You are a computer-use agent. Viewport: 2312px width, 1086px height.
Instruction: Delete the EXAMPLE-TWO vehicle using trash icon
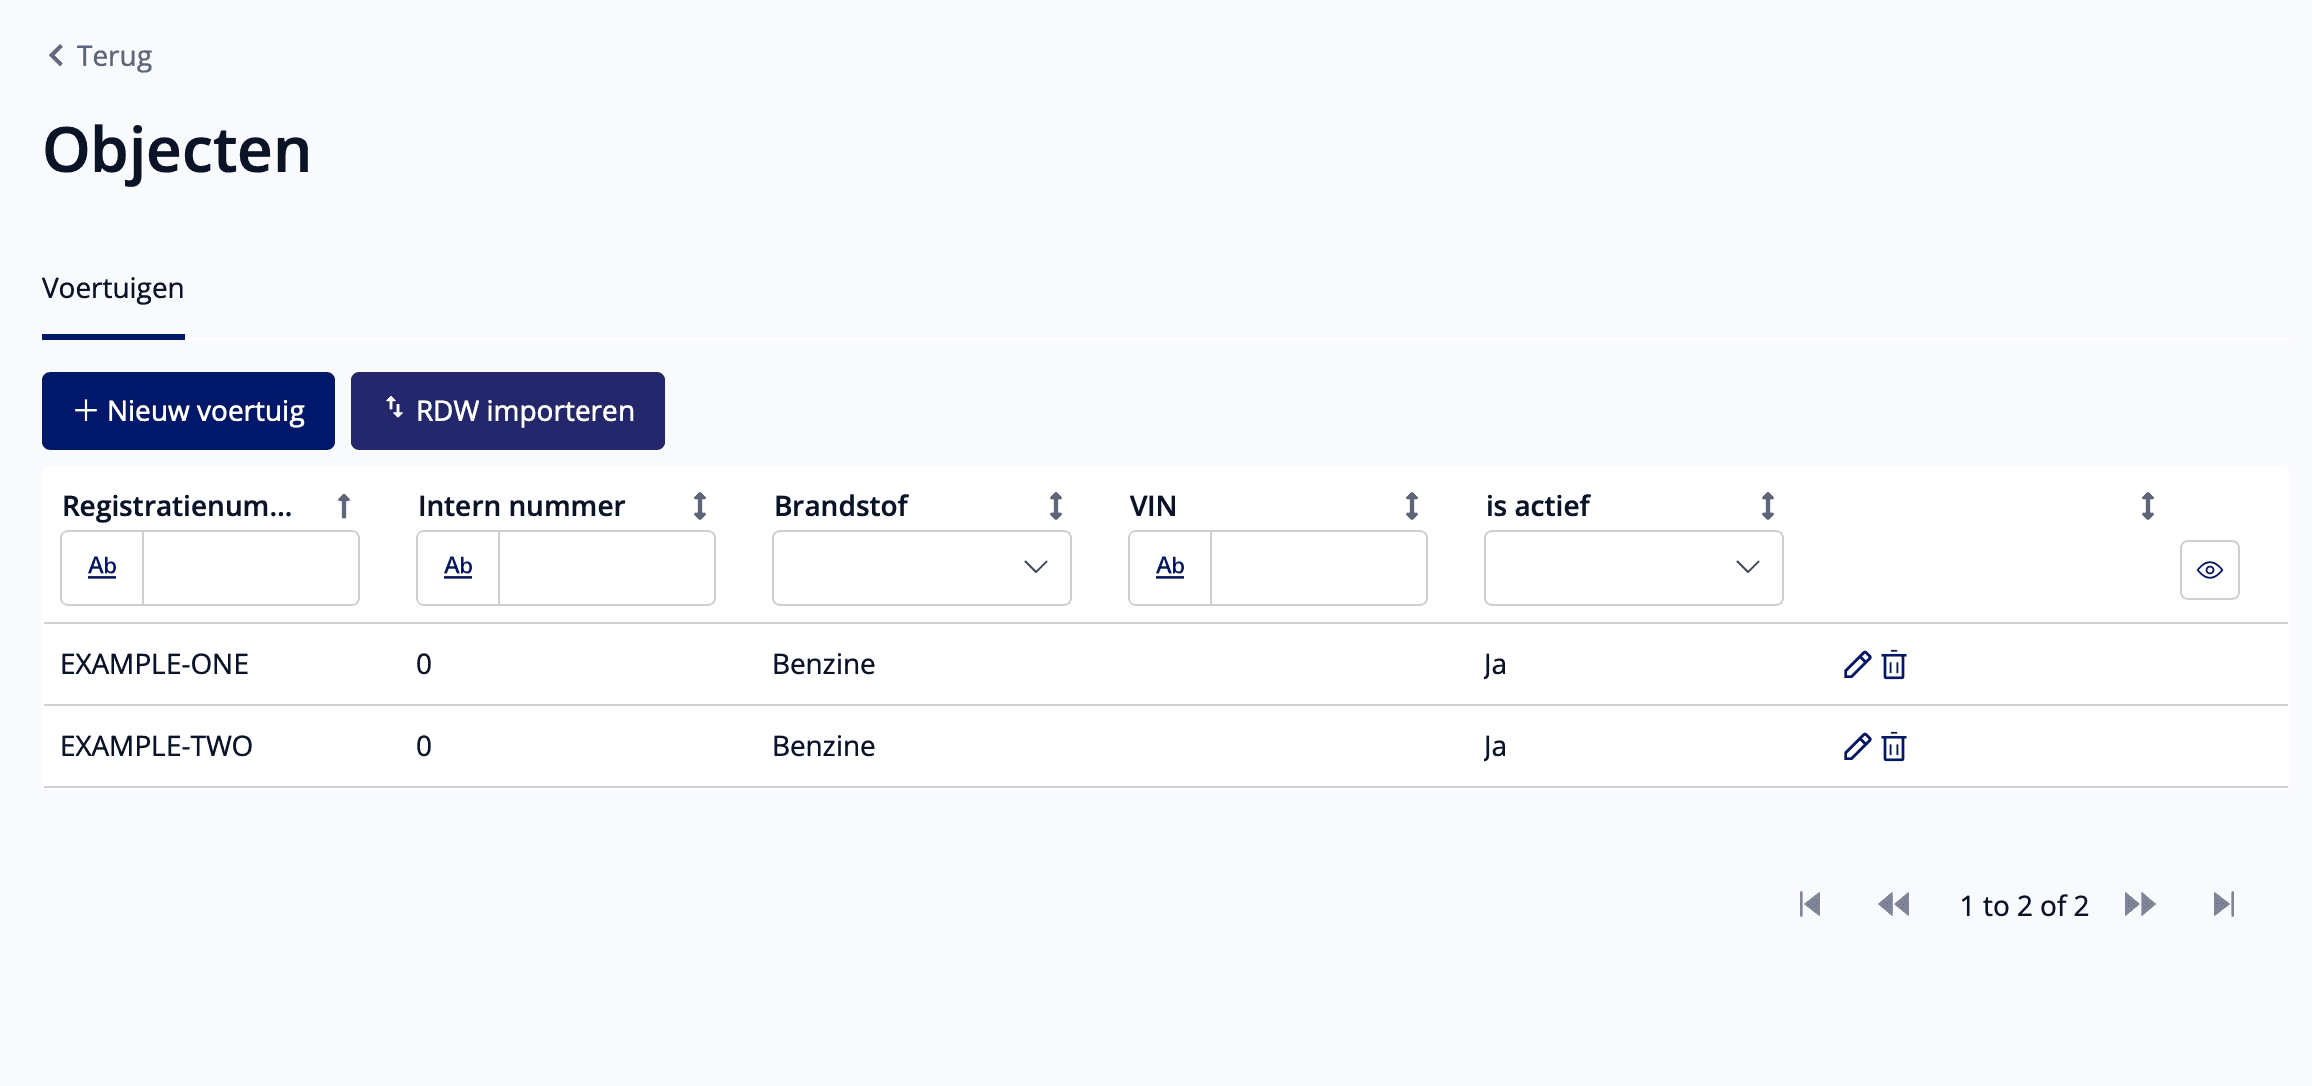(x=1894, y=747)
